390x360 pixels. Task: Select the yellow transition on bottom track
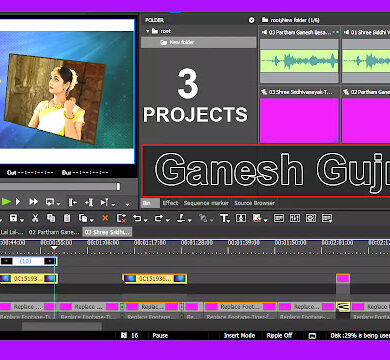click(x=343, y=307)
